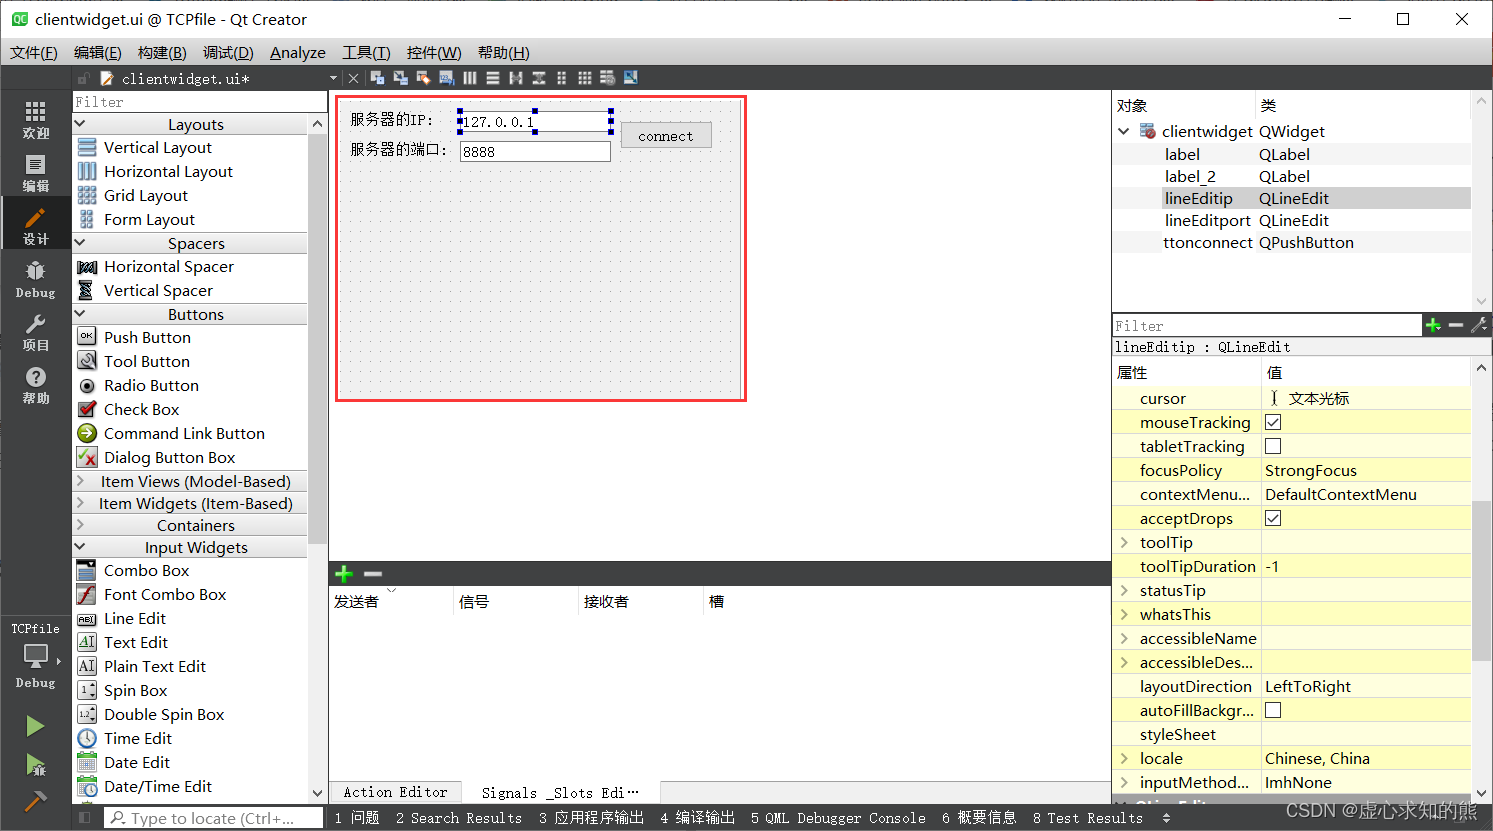Apply Lay Out Vertically in Splitter

538,78
